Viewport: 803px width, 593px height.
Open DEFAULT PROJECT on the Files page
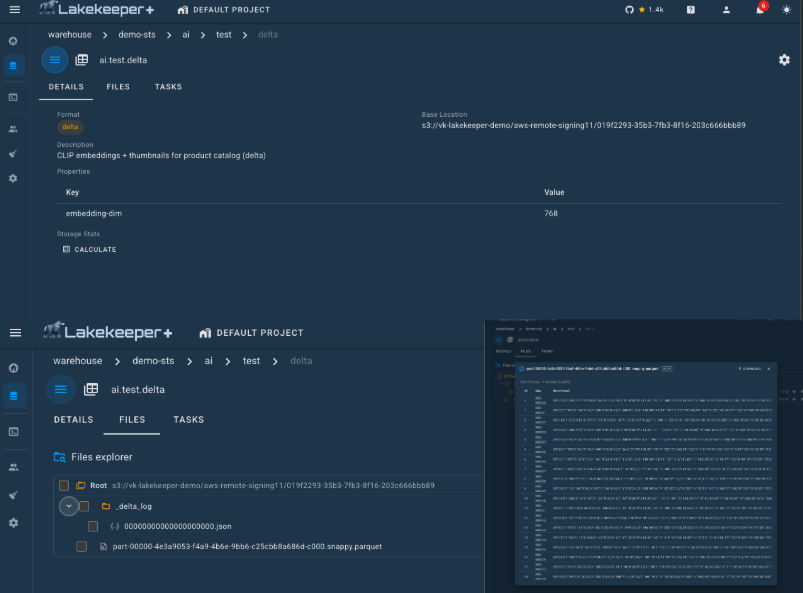click(x=251, y=333)
